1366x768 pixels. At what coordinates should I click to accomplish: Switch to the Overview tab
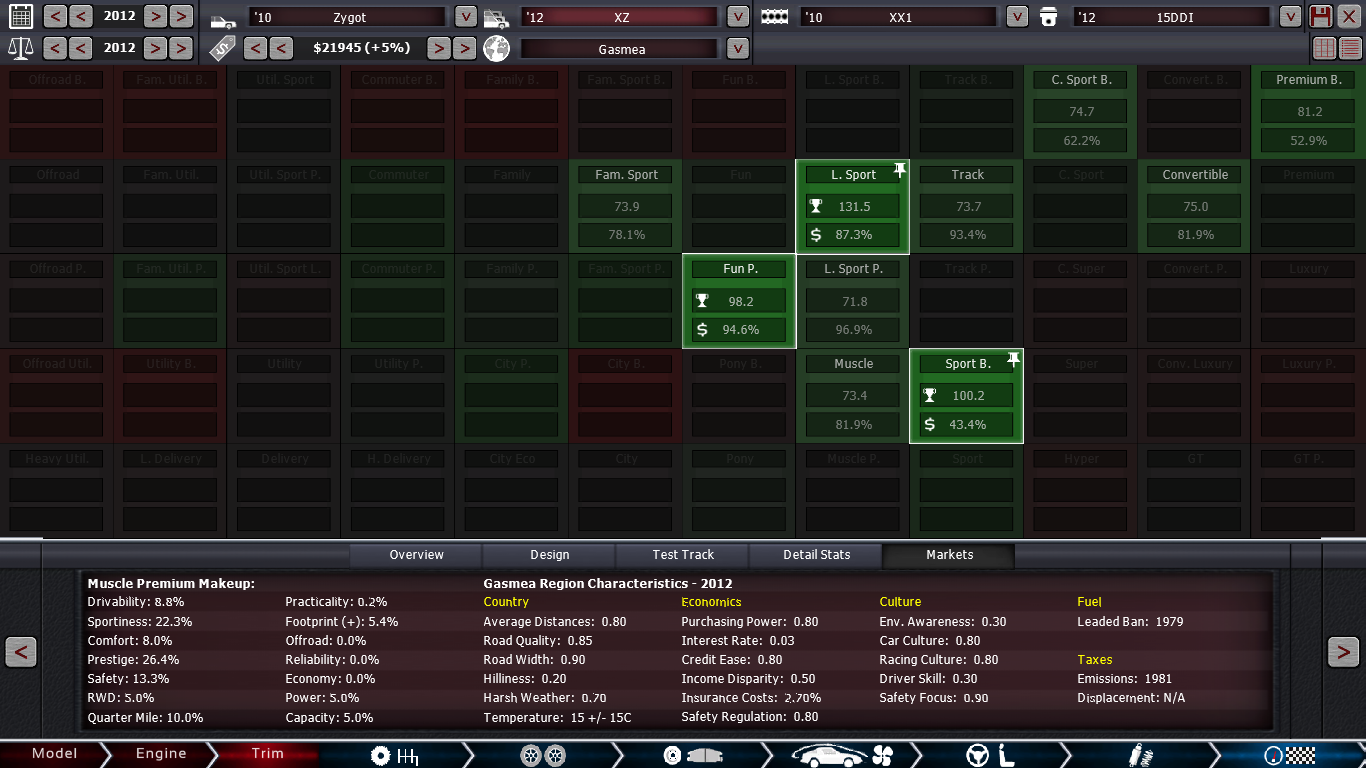416,555
